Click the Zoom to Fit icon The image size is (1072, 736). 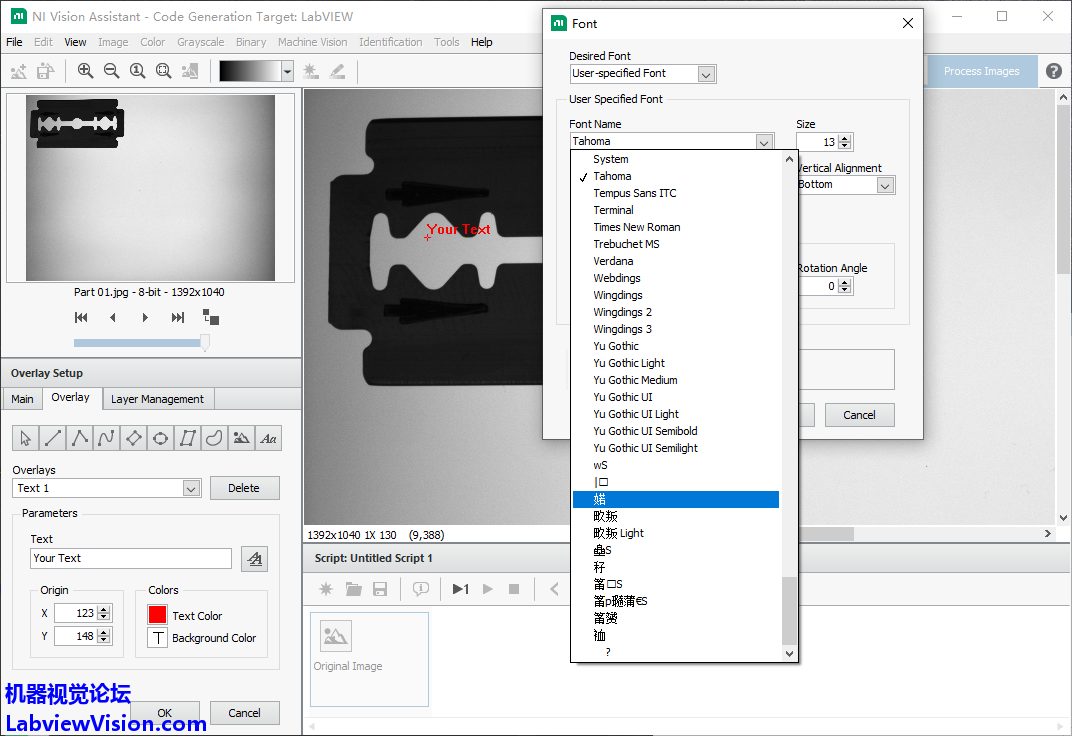[163, 71]
